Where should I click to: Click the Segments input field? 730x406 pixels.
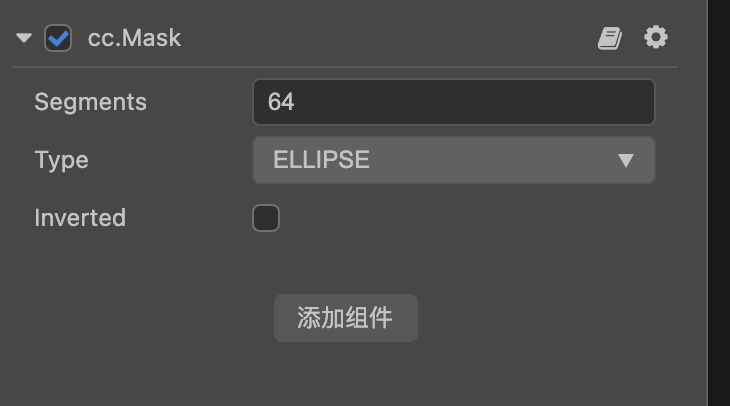coord(453,102)
